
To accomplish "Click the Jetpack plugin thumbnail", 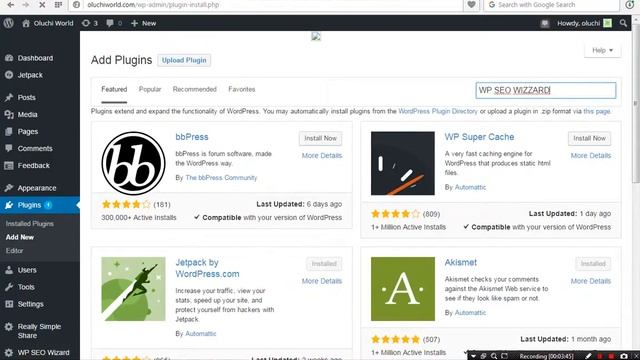I will (133, 289).
